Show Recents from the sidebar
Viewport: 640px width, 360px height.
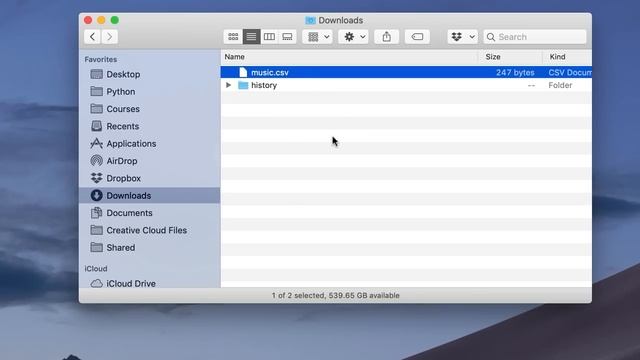coord(149,126)
